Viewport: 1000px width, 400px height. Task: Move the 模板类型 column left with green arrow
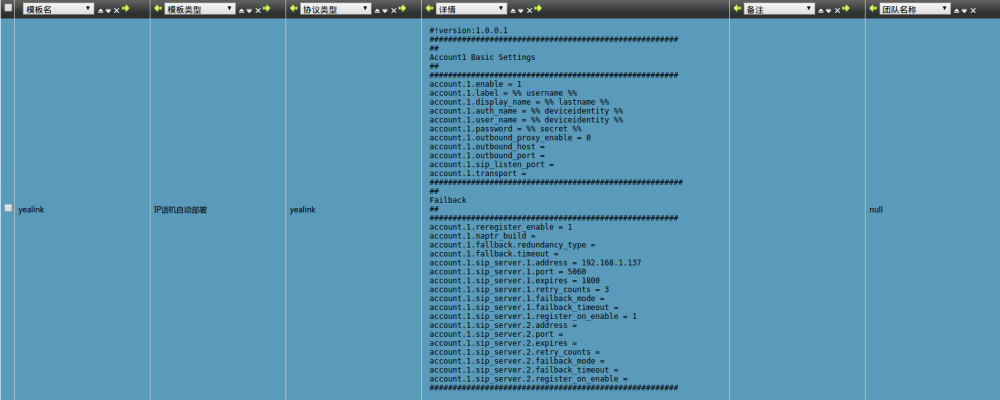158,8
